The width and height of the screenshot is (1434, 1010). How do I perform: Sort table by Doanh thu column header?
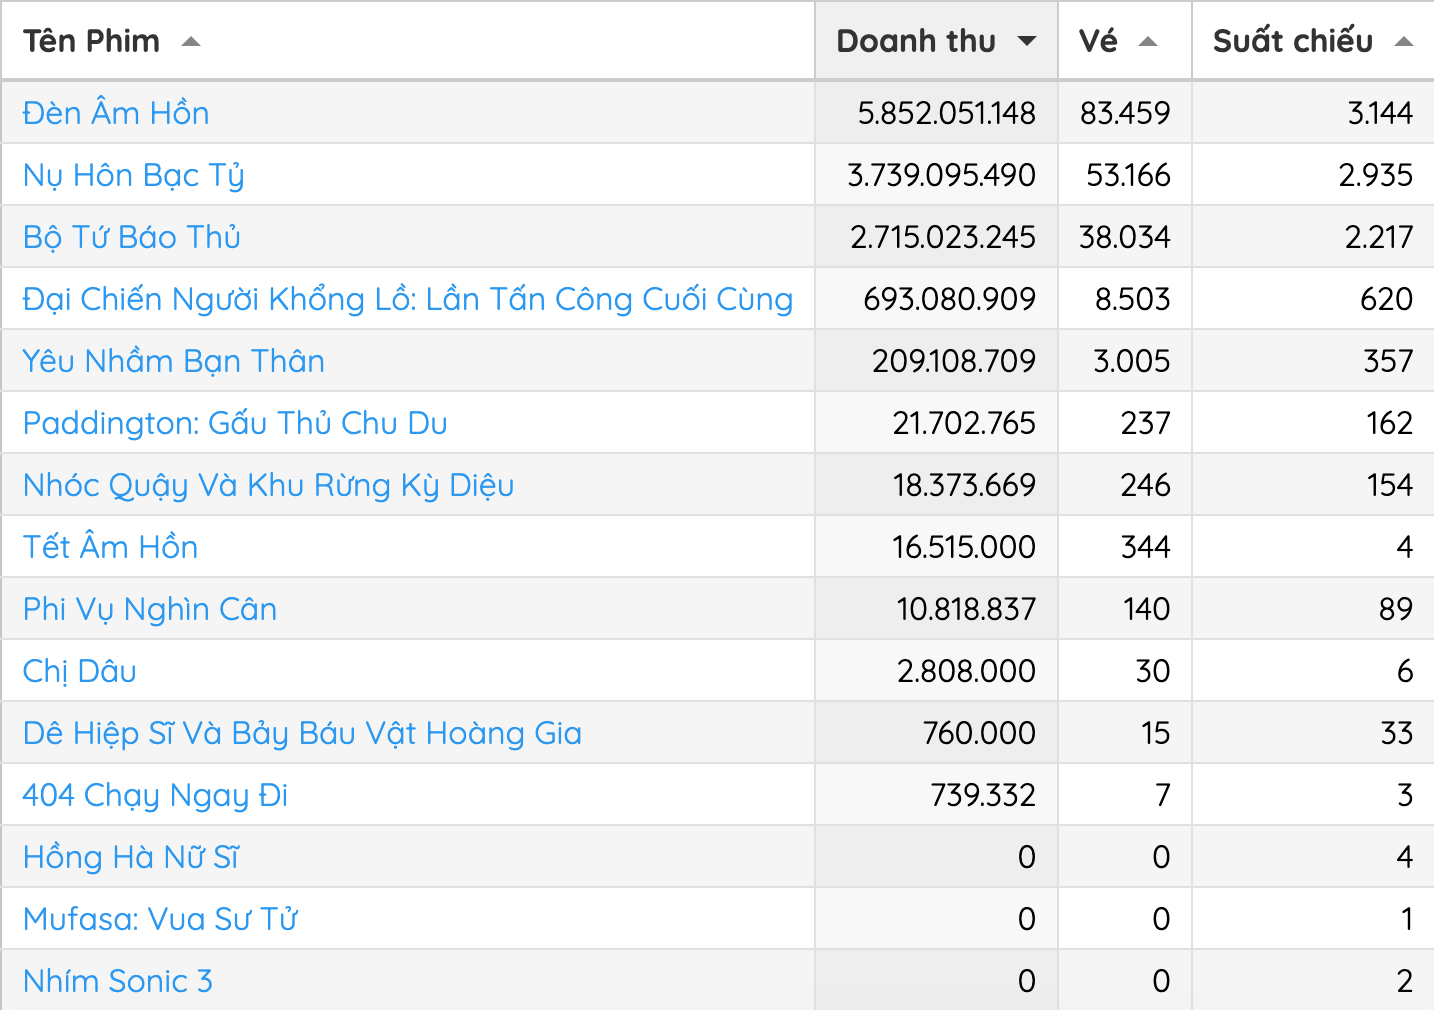916,41
